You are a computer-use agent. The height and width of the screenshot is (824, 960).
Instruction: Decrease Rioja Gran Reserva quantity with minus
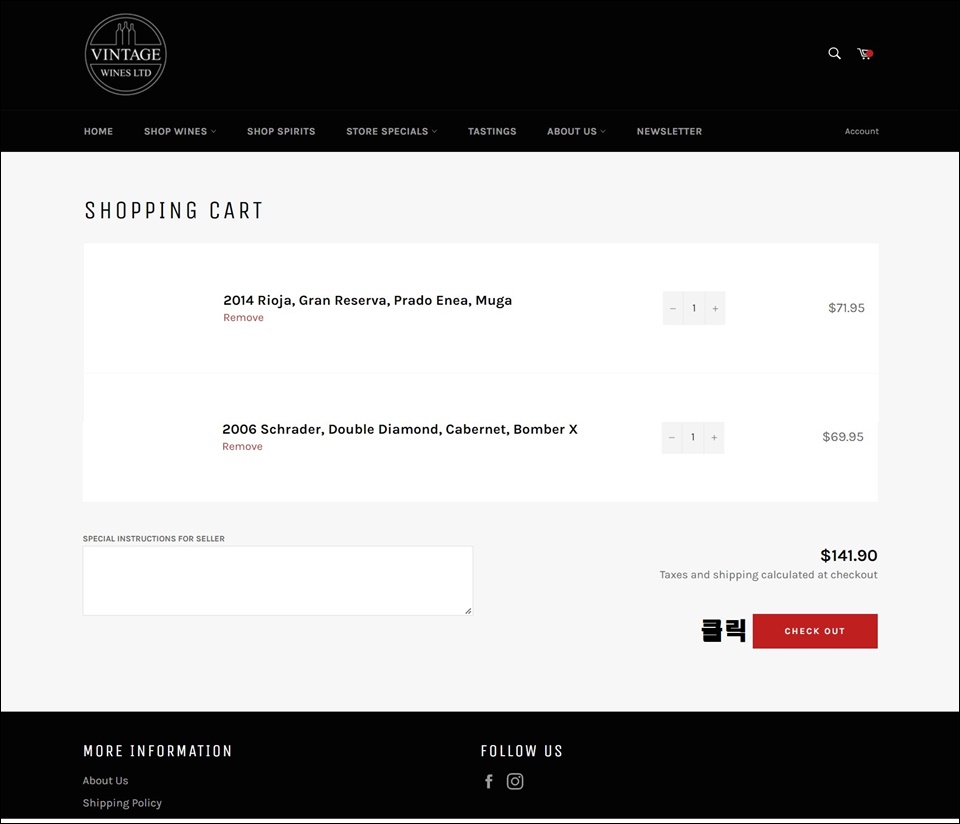673,308
